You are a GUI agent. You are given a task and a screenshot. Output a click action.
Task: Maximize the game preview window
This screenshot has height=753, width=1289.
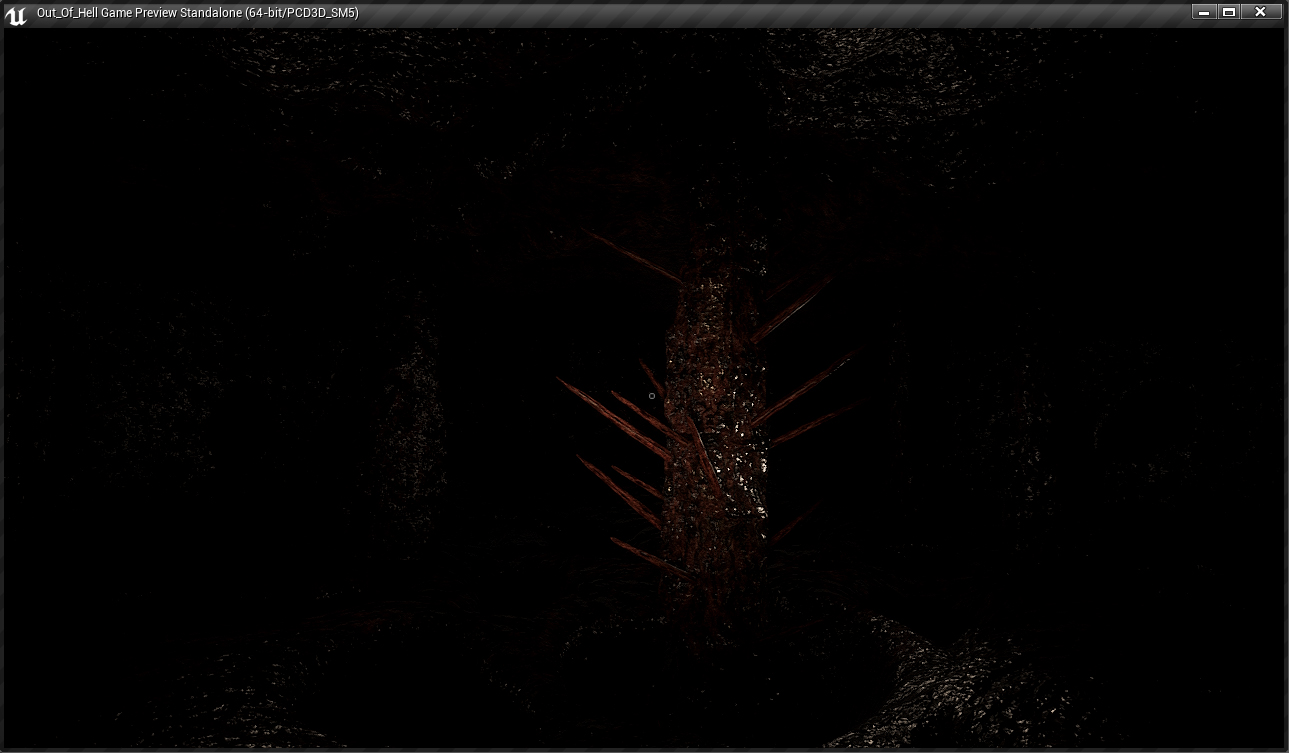(1229, 12)
